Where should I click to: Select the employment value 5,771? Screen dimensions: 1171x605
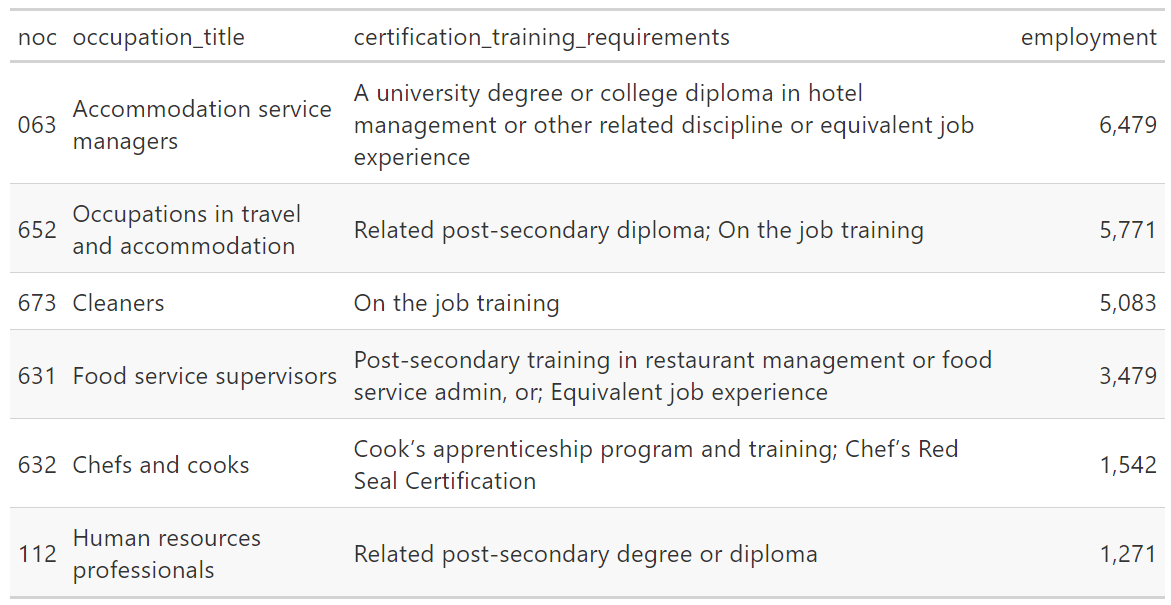[1127, 230]
